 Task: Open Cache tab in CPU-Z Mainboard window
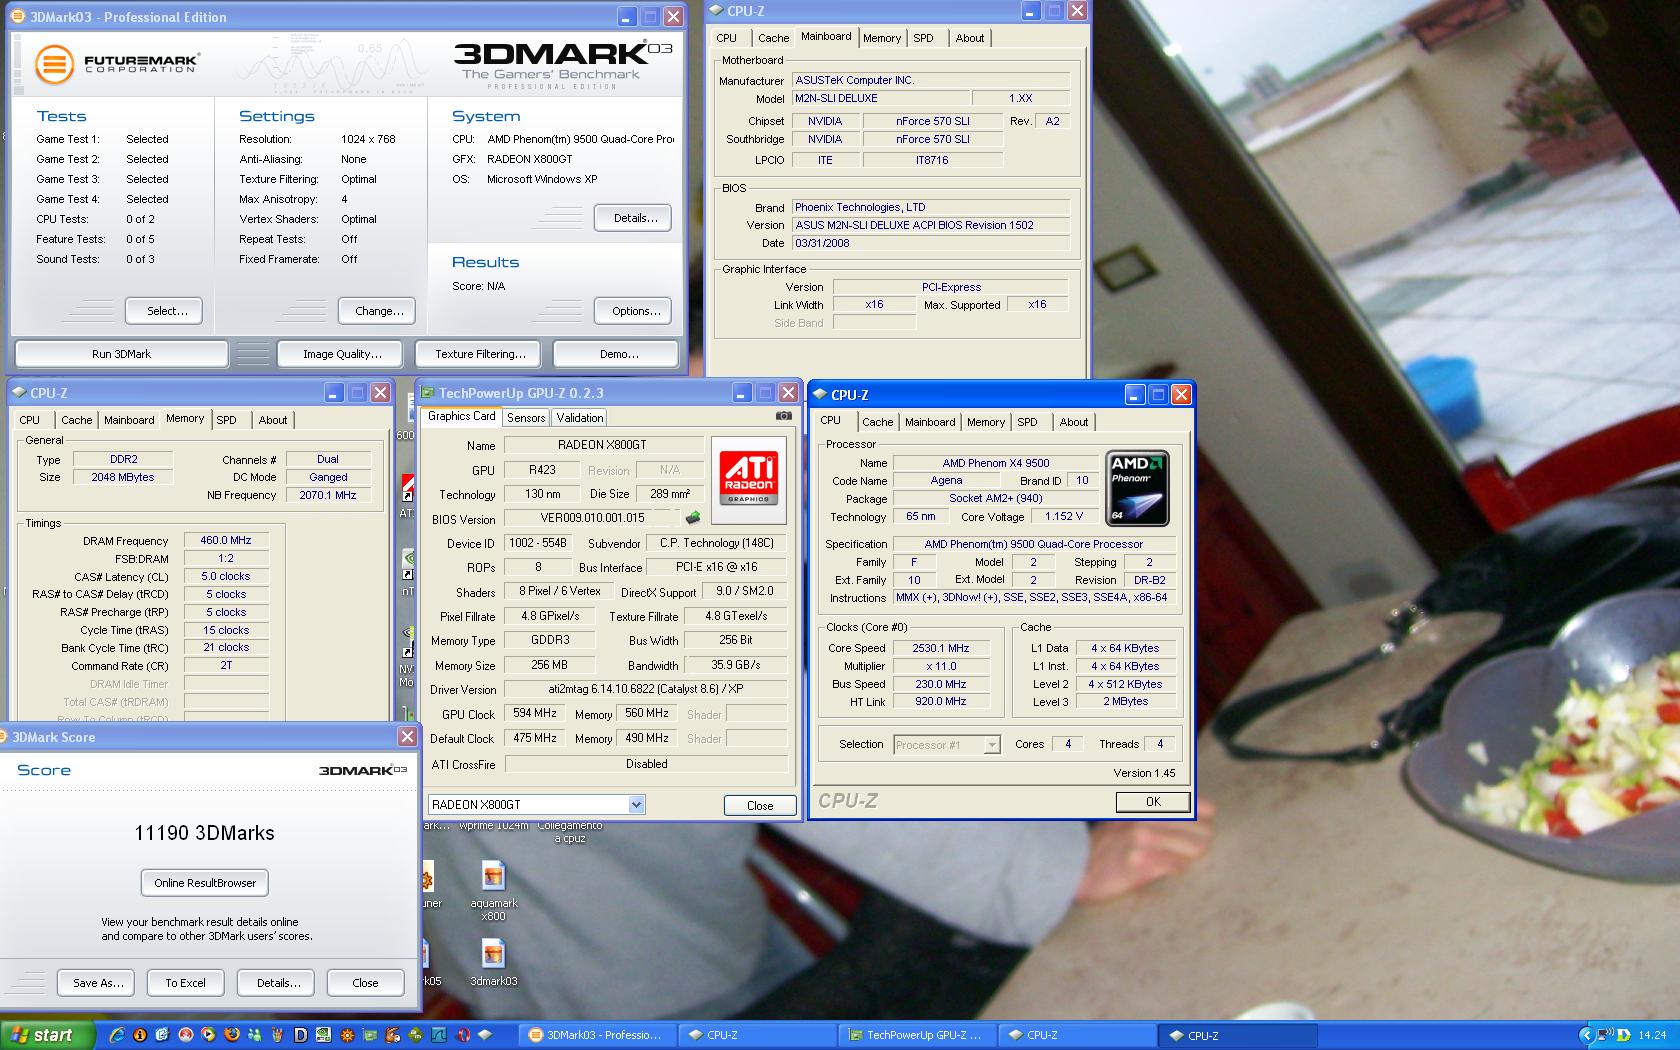pyautogui.click(x=773, y=38)
